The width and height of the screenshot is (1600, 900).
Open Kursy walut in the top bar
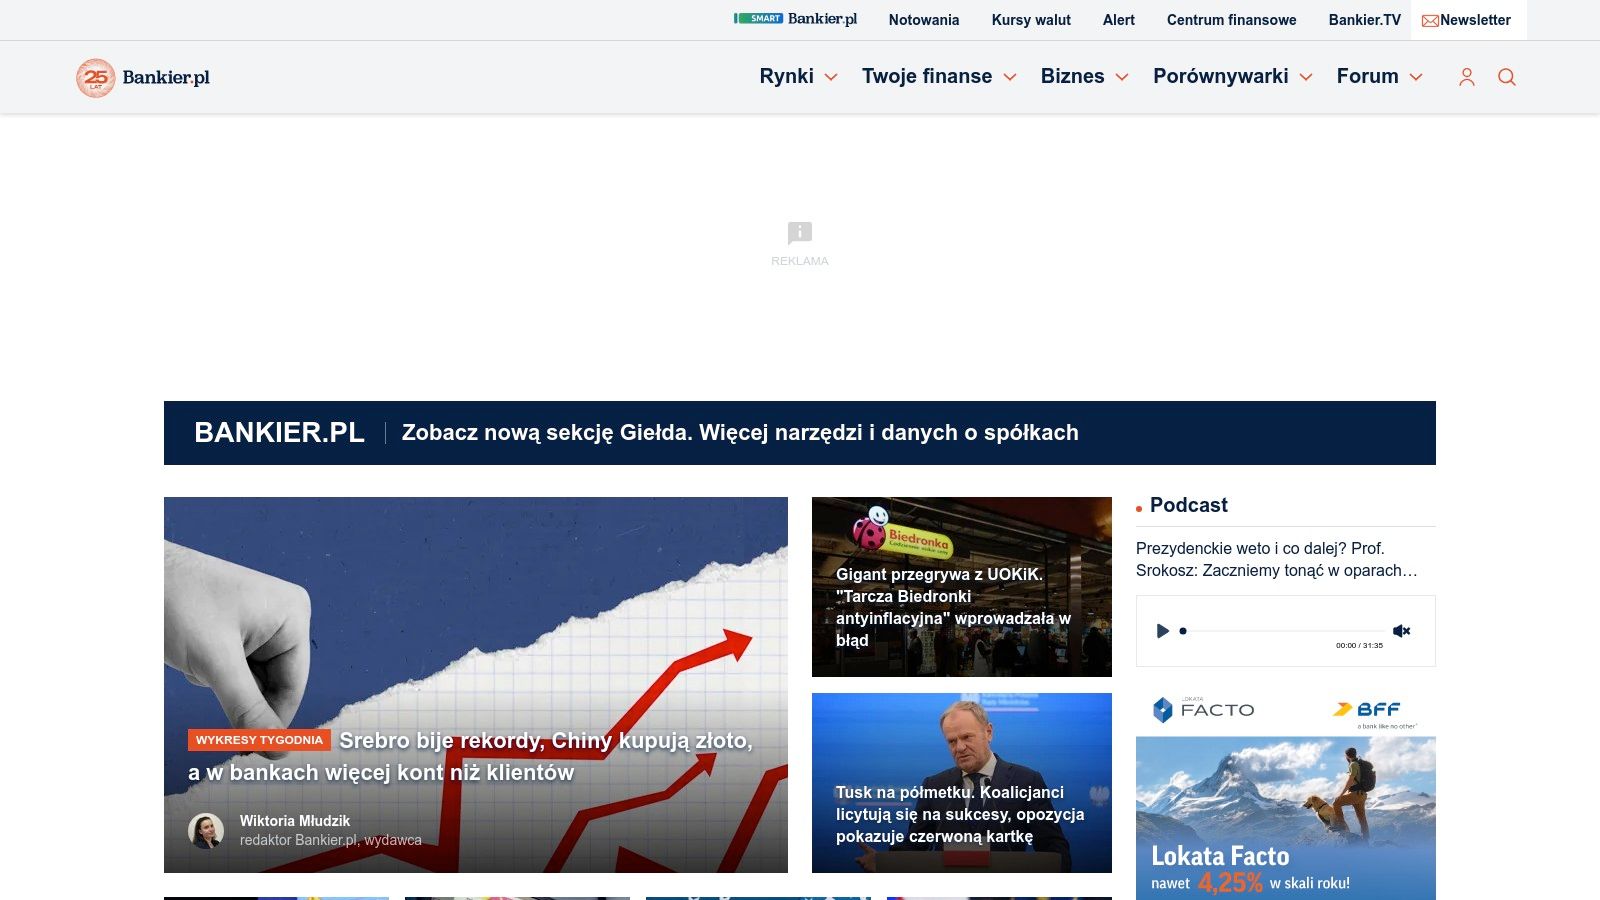tap(1031, 20)
